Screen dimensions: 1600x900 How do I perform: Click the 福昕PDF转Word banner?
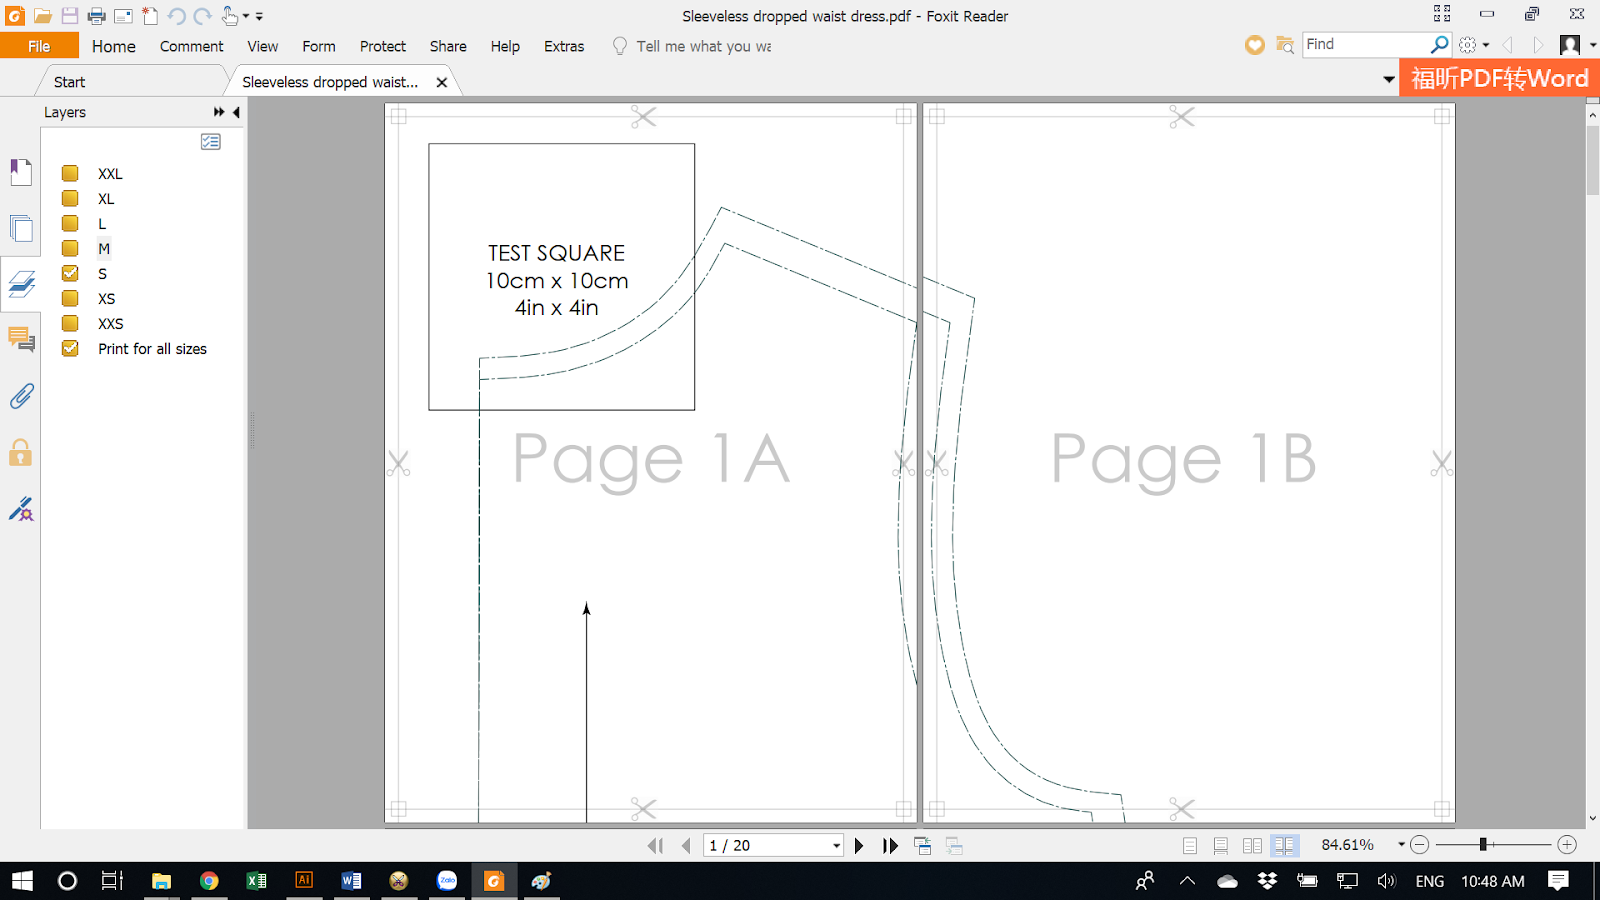pos(1497,77)
